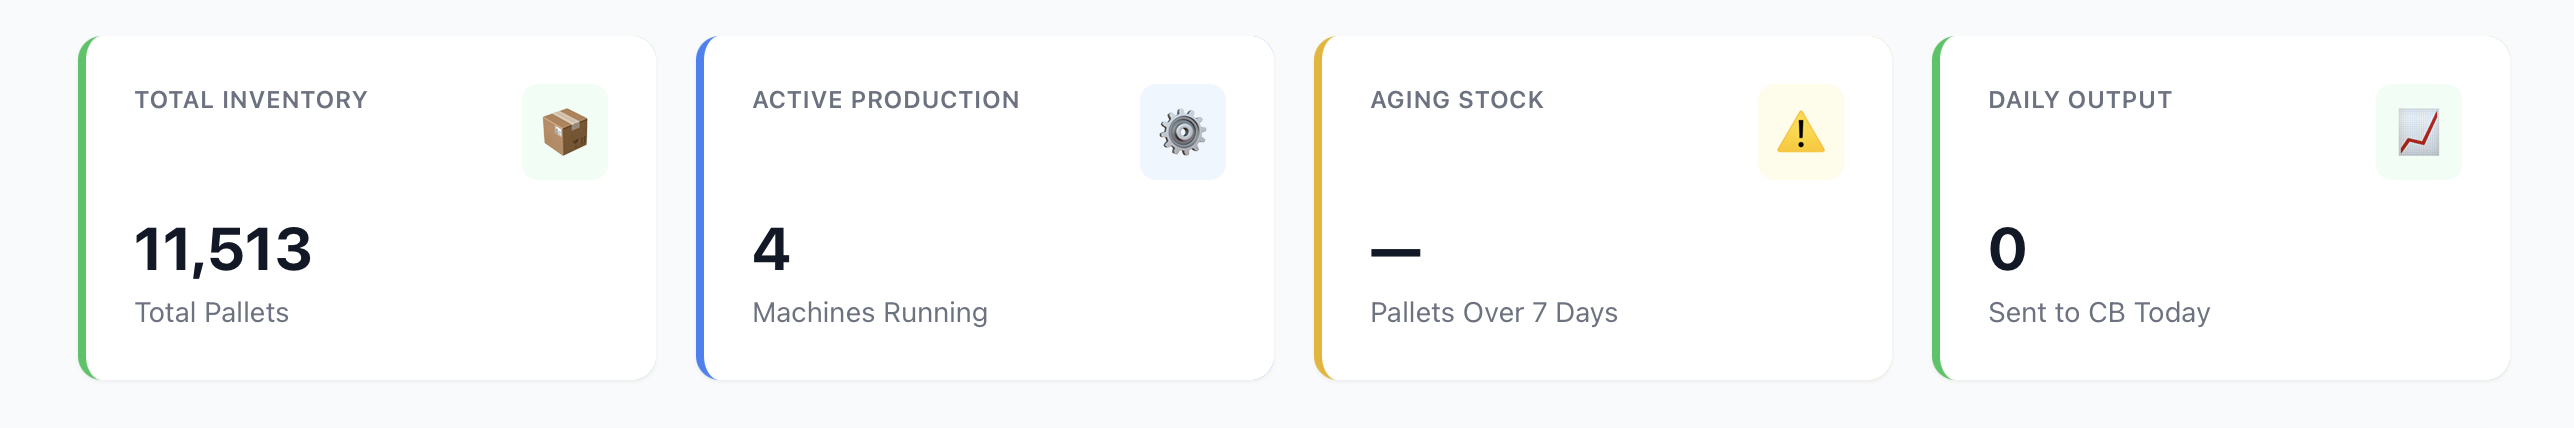Click the green left border of Total Inventory
This screenshot has width=2574, height=428.
[82, 208]
